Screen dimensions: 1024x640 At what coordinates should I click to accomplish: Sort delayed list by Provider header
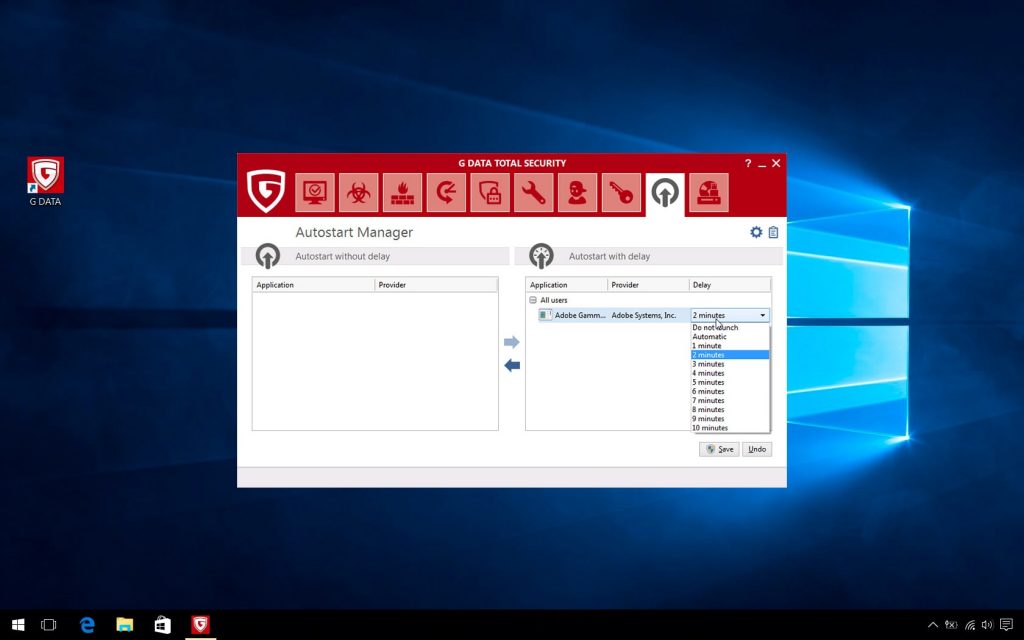click(x=648, y=285)
